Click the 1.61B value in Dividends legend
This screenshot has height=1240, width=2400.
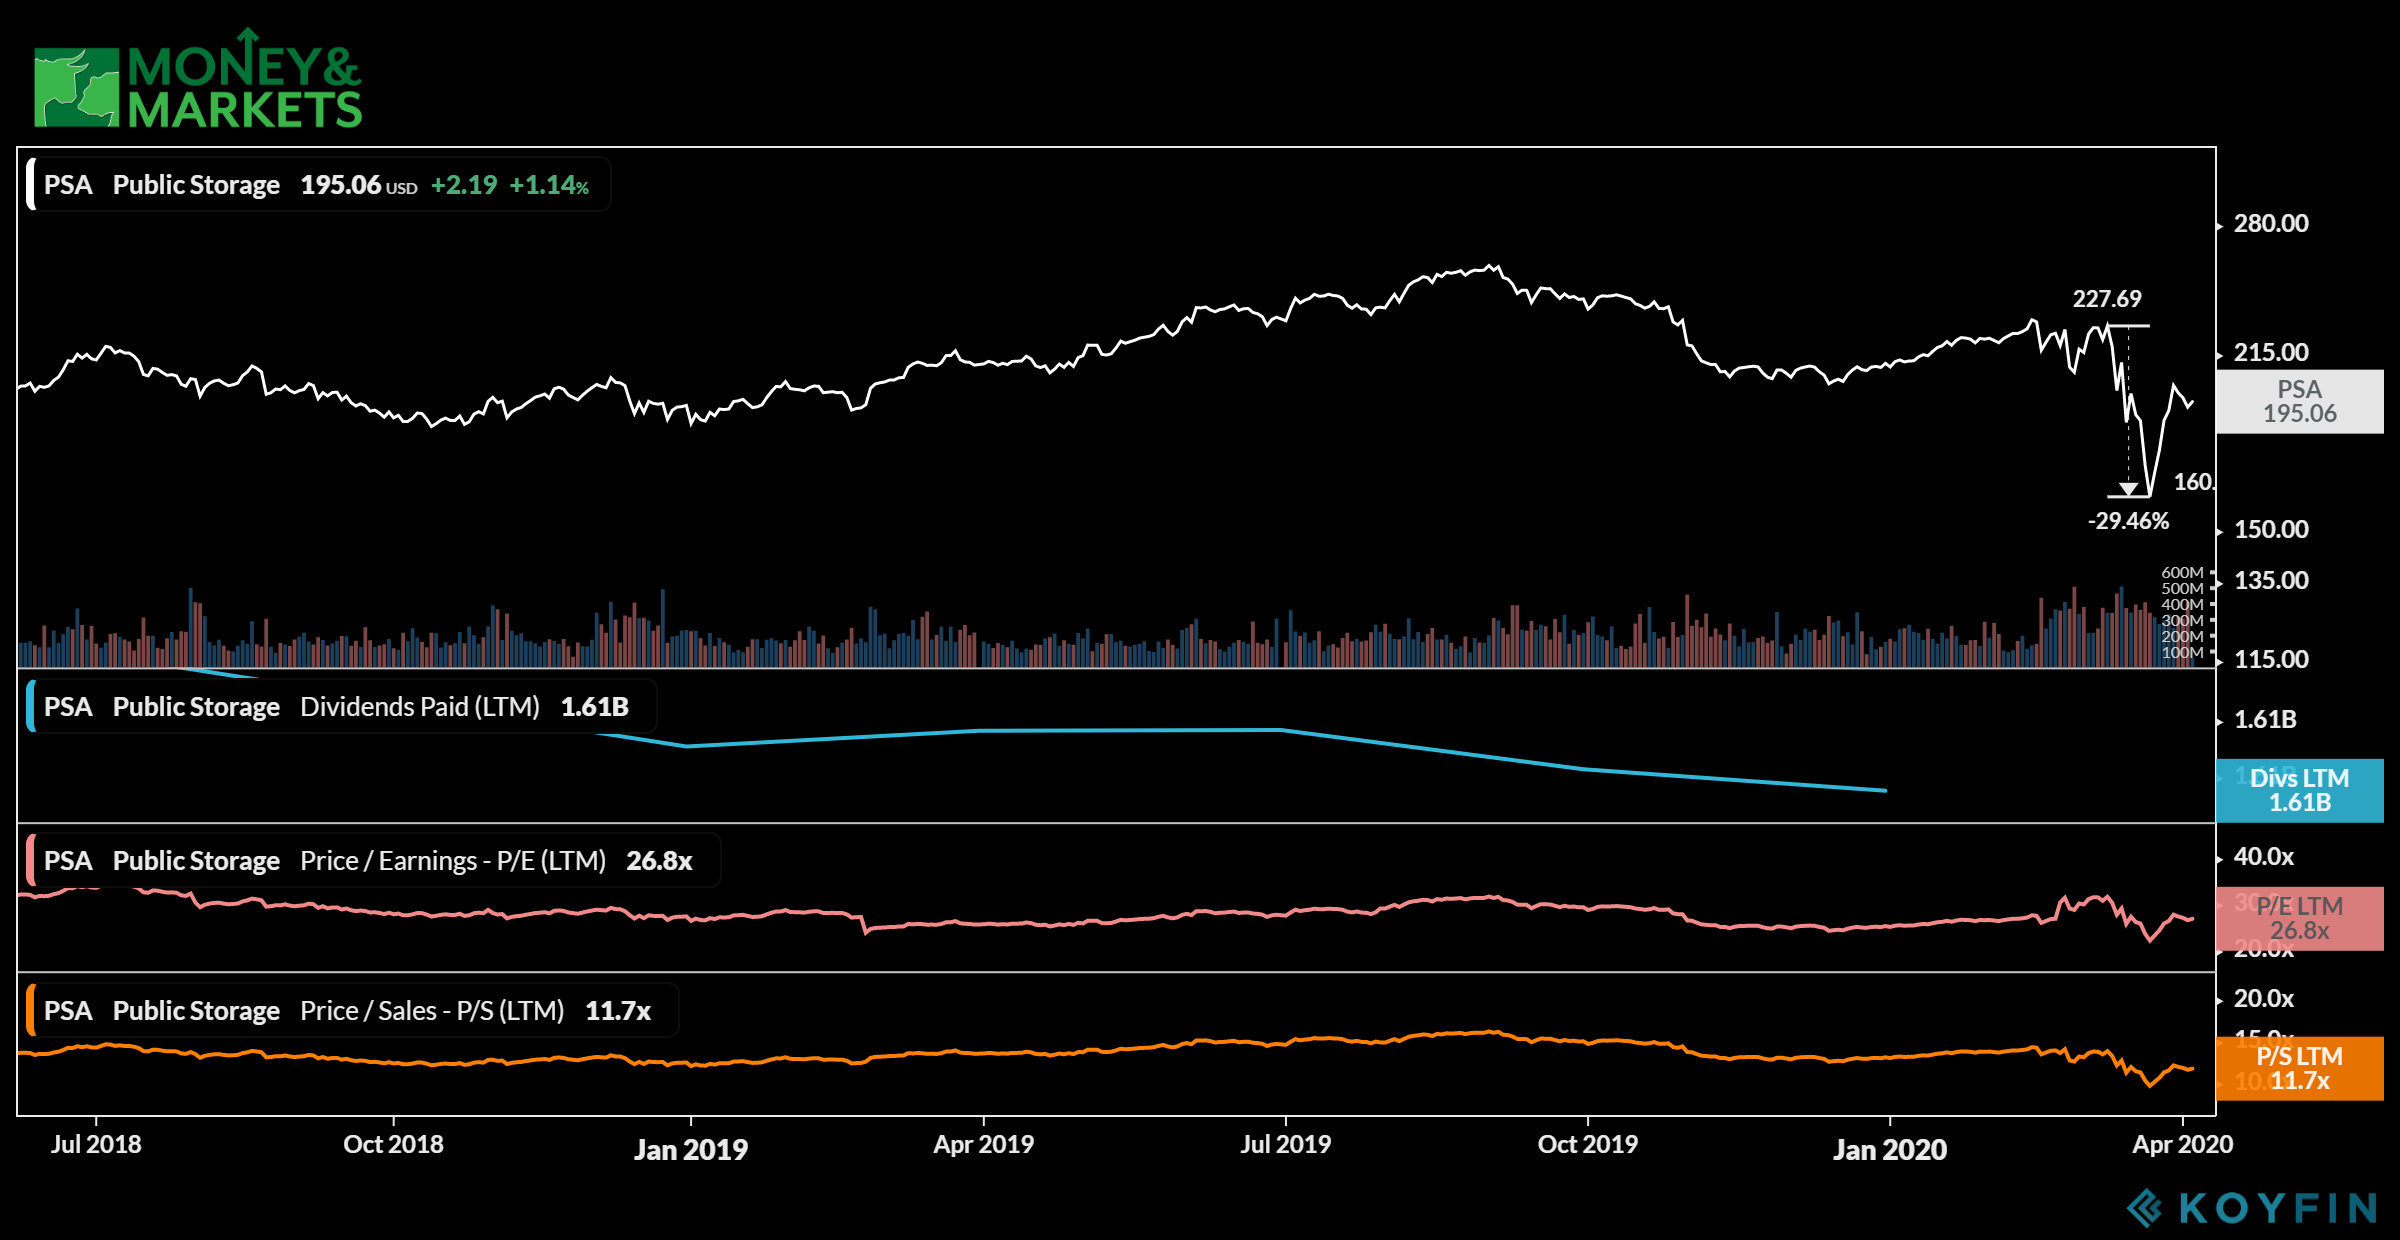pos(595,707)
